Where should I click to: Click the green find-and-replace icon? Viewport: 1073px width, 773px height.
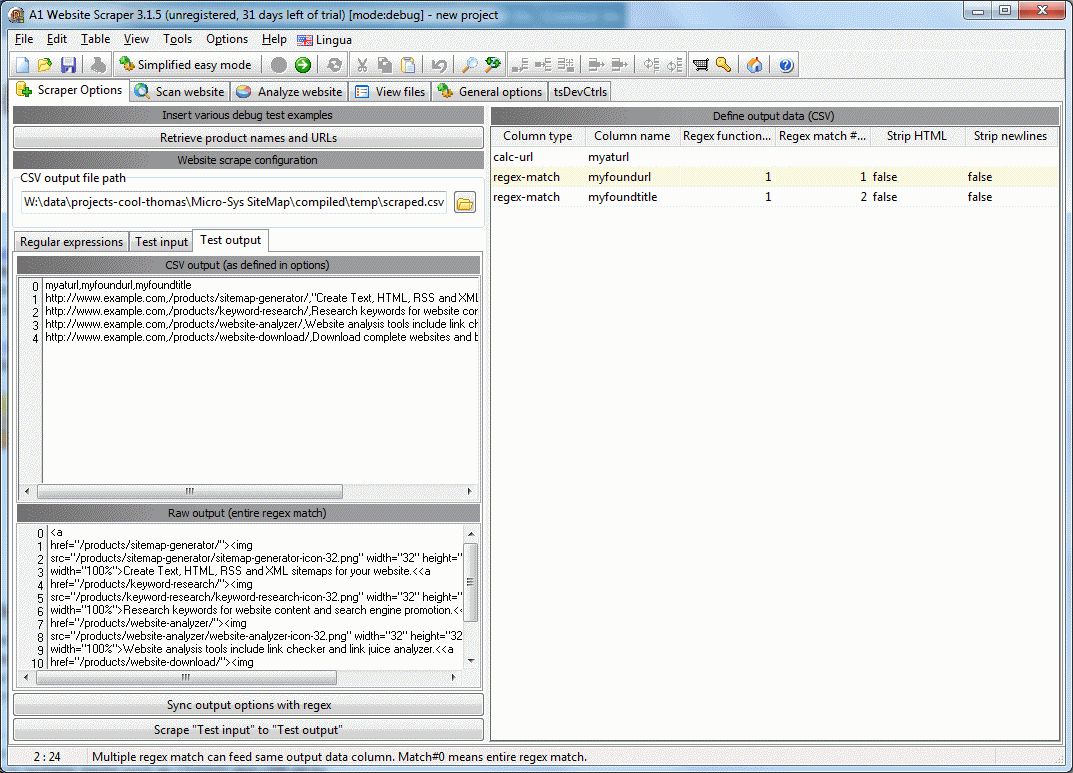[x=493, y=65]
